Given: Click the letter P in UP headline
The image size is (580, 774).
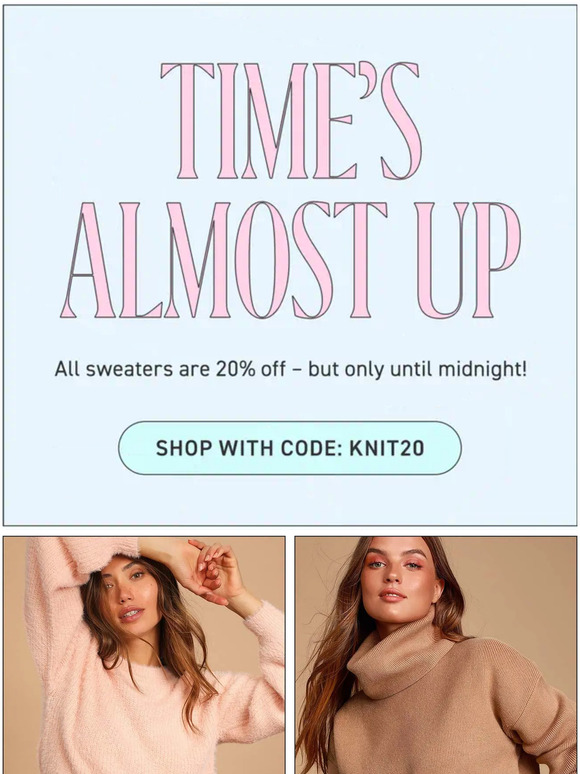Looking at the screenshot, I should point(496,260).
